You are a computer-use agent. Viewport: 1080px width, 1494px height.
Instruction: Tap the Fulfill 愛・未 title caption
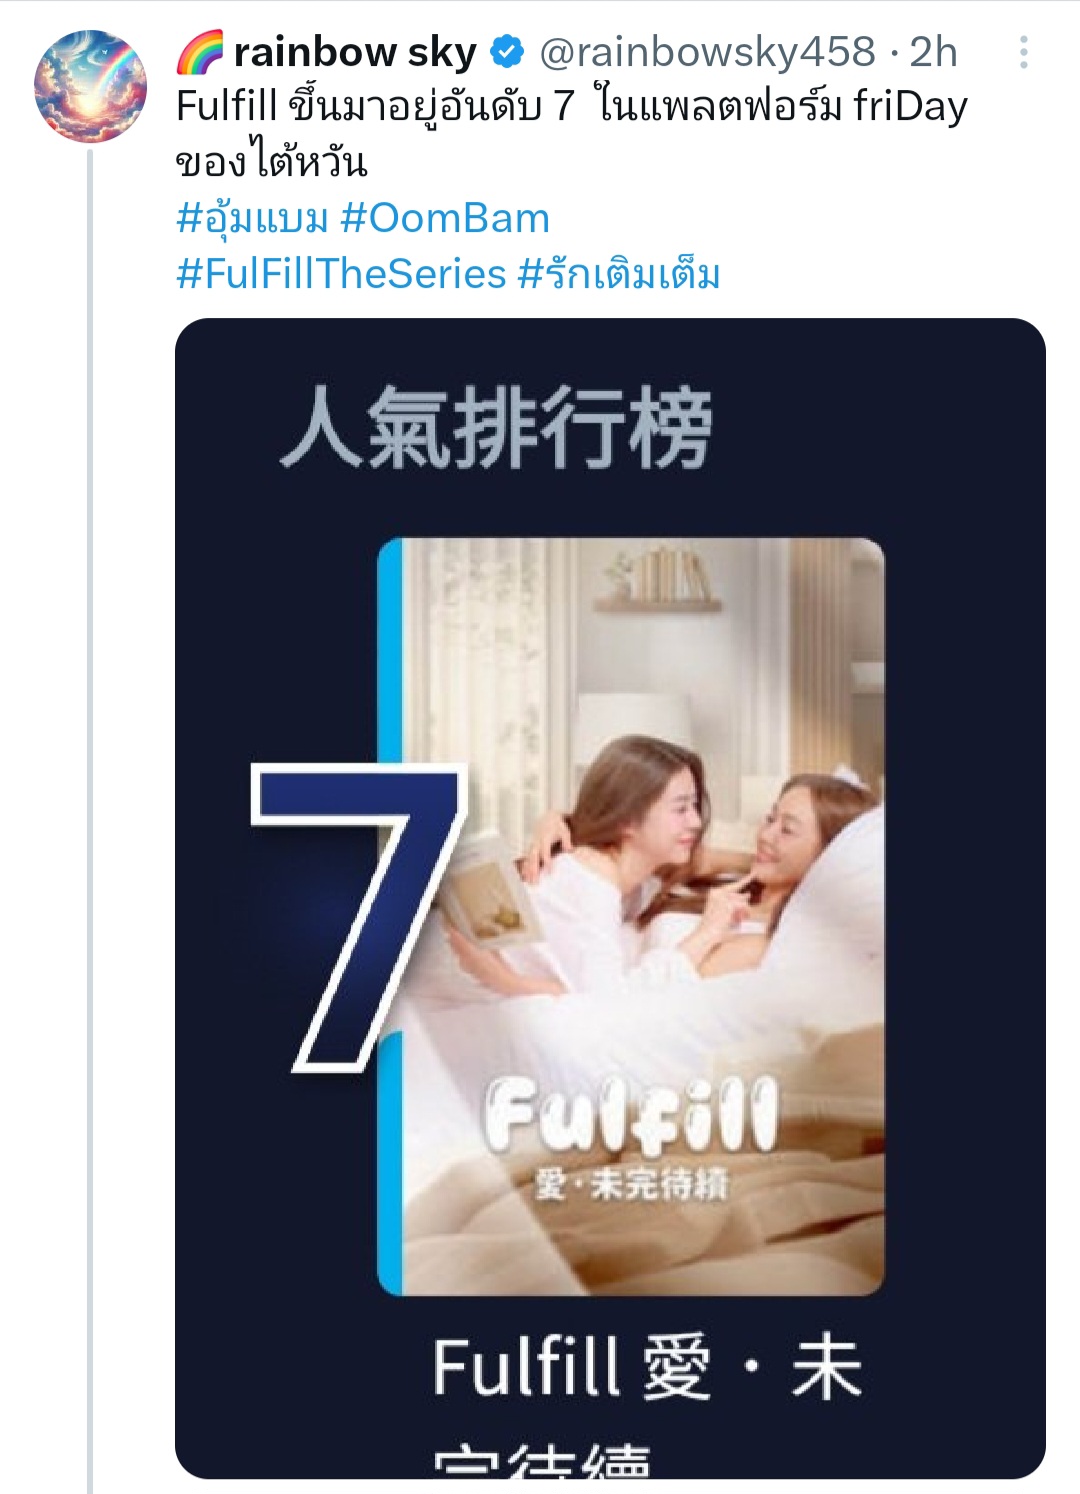click(x=647, y=1368)
